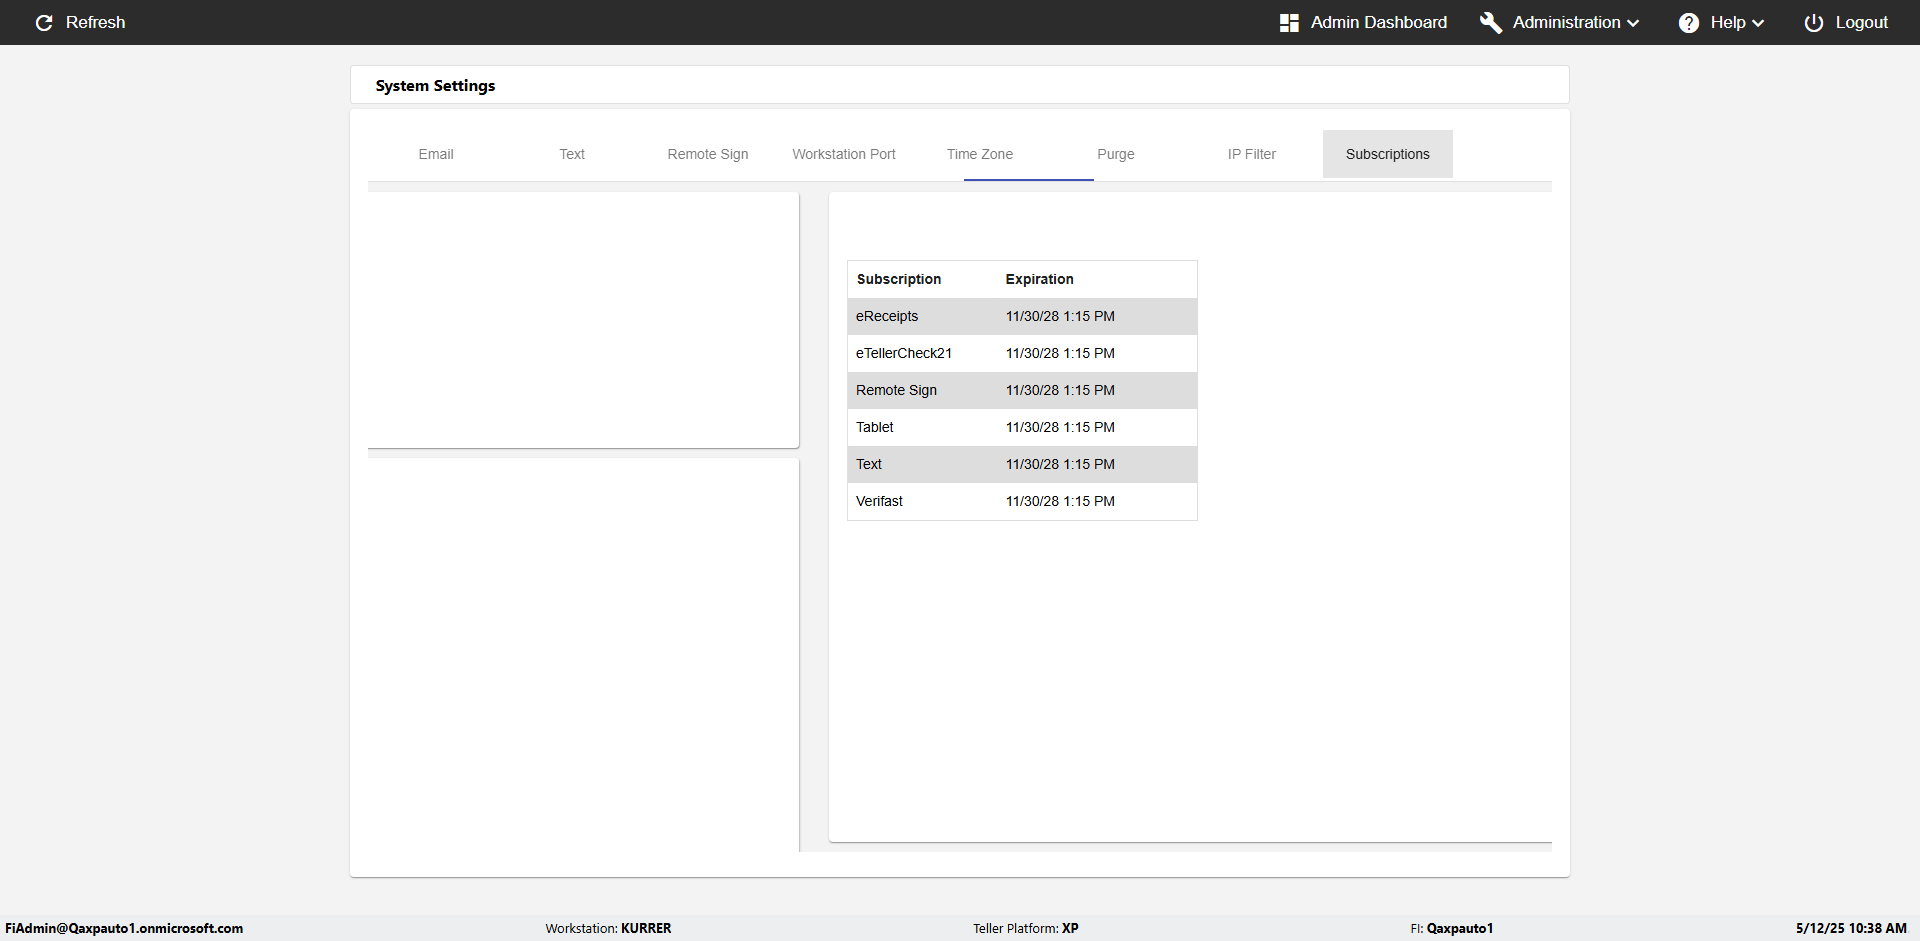1920x941 pixels.
Task: Expand the Administration dropdown chevron
Action: (x=1633, y=23)
